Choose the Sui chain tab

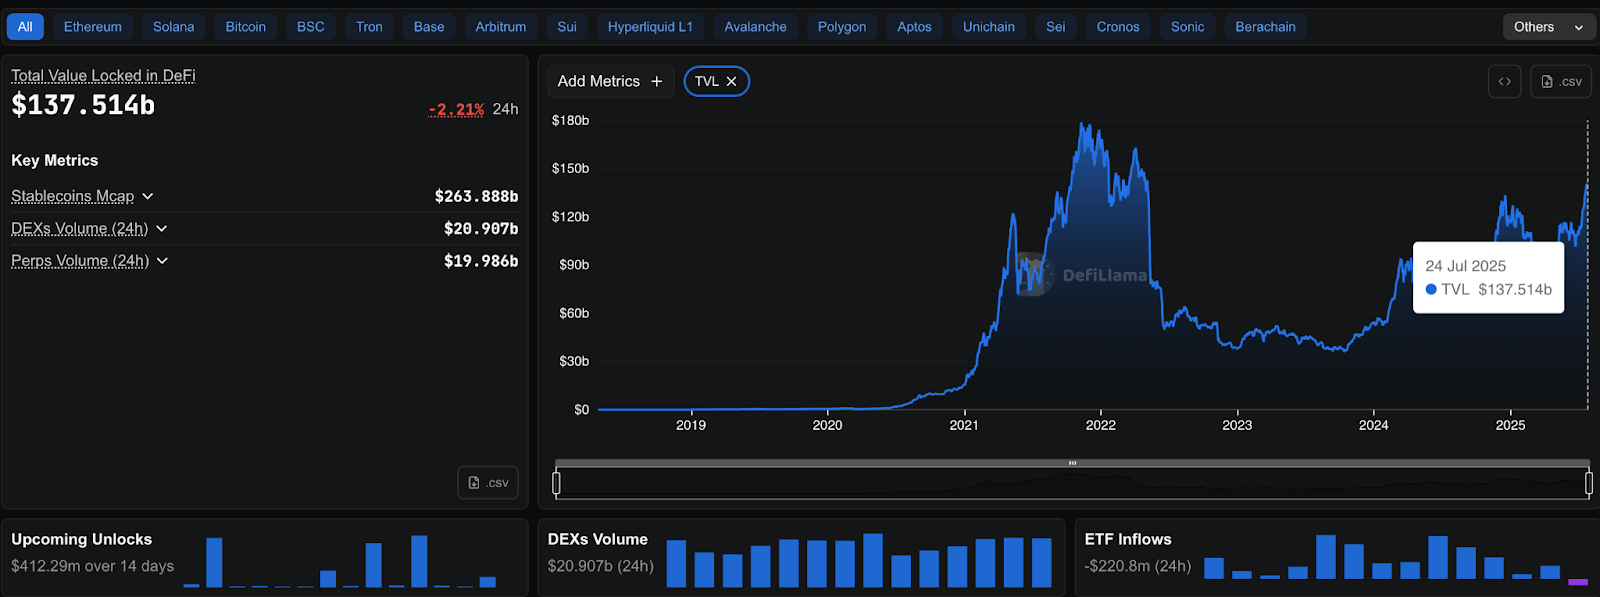tap(567, 27)
